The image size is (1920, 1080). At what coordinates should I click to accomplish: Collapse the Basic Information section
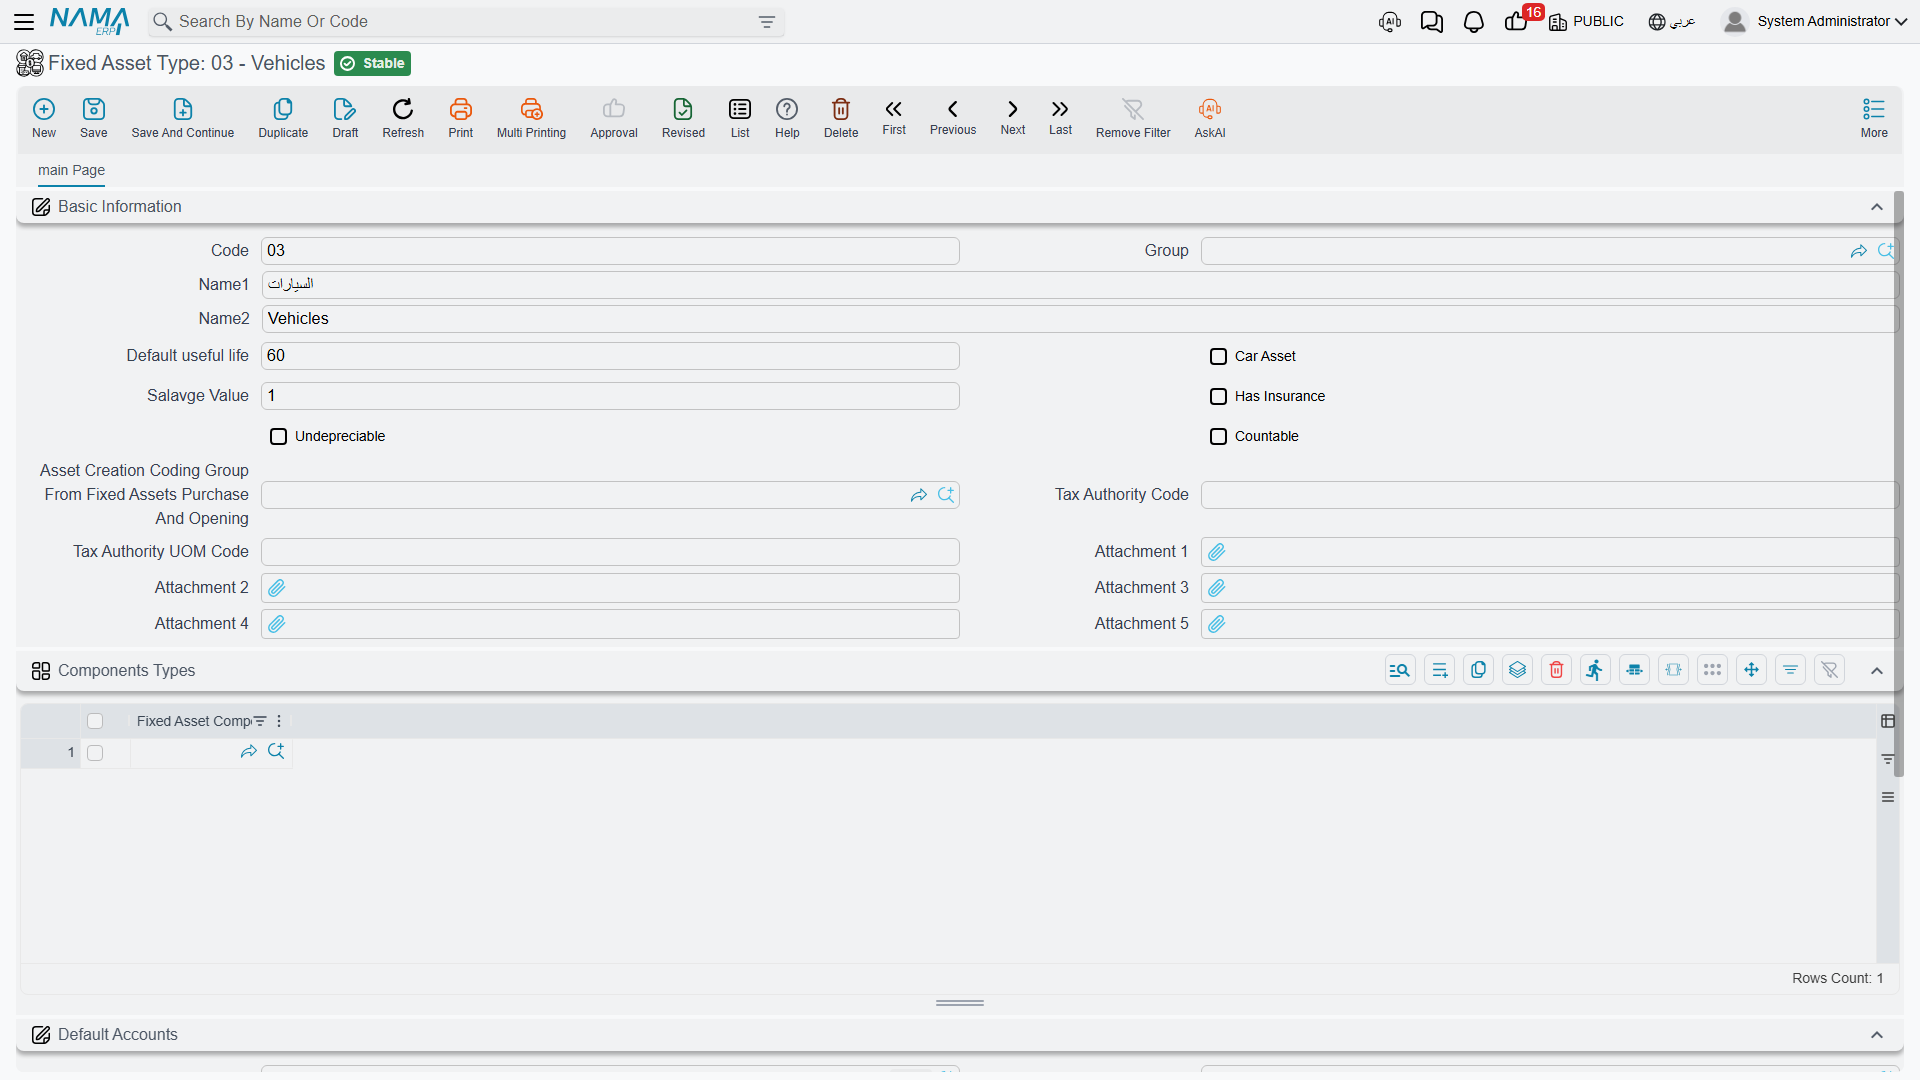pos(1877,207)
